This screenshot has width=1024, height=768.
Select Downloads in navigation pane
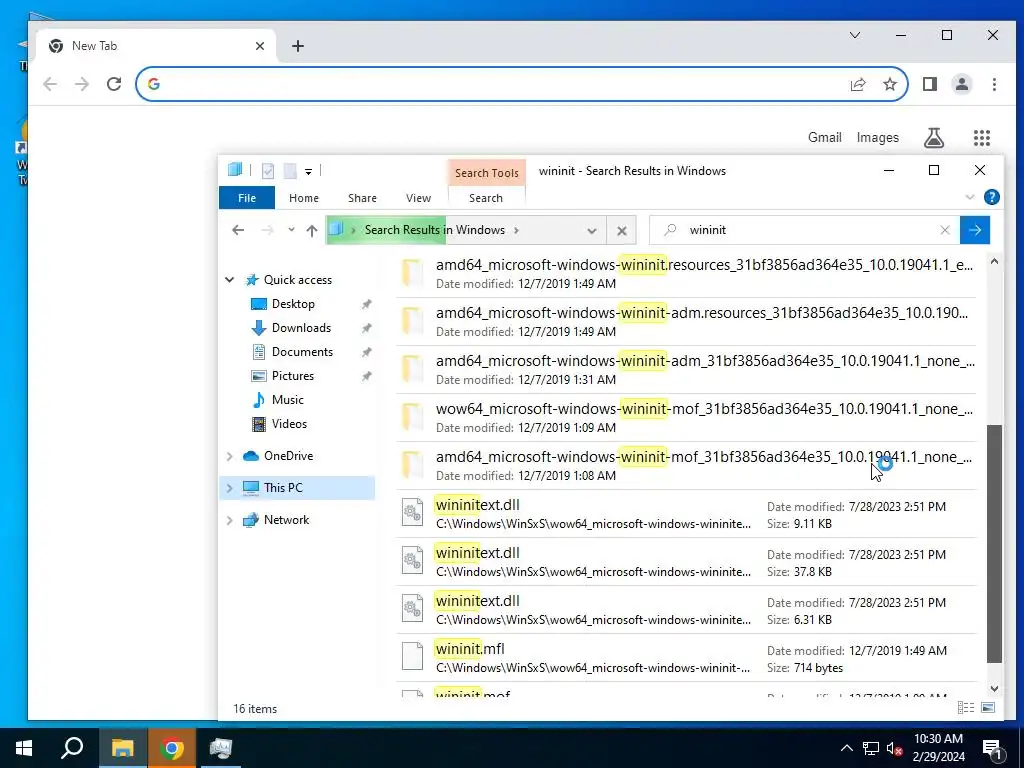(x=301, y=328)
